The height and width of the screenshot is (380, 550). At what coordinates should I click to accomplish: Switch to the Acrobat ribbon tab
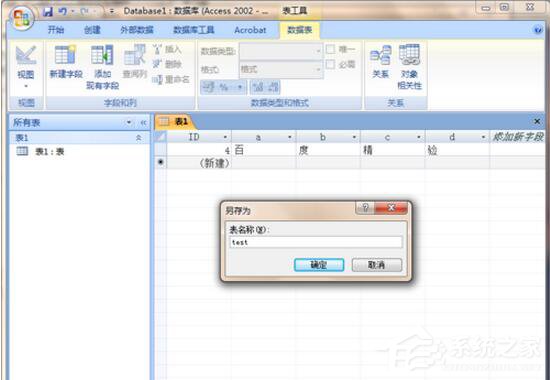250,30
